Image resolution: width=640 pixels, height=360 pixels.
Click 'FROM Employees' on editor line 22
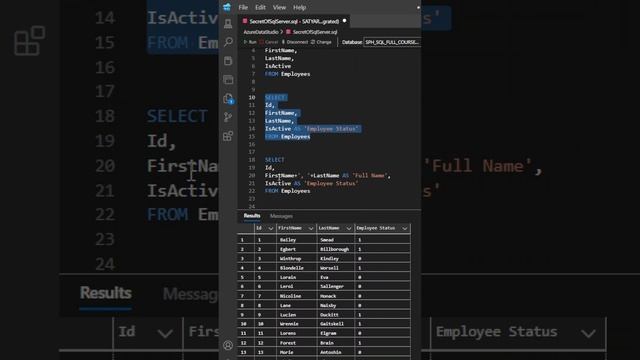click(x=287, y=191)
